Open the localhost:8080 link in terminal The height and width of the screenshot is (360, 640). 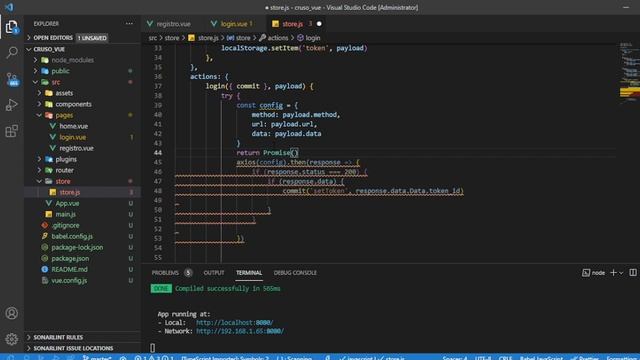pos(235,322)
